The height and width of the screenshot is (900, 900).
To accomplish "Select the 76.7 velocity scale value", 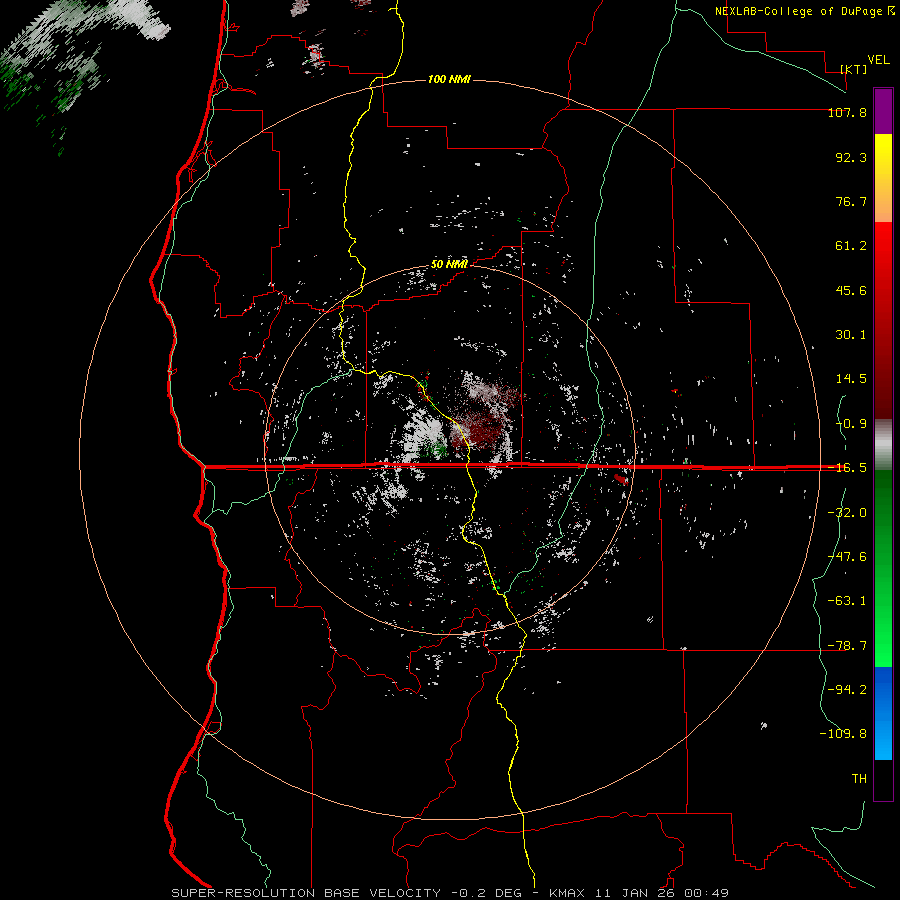I will pos(851,201).
